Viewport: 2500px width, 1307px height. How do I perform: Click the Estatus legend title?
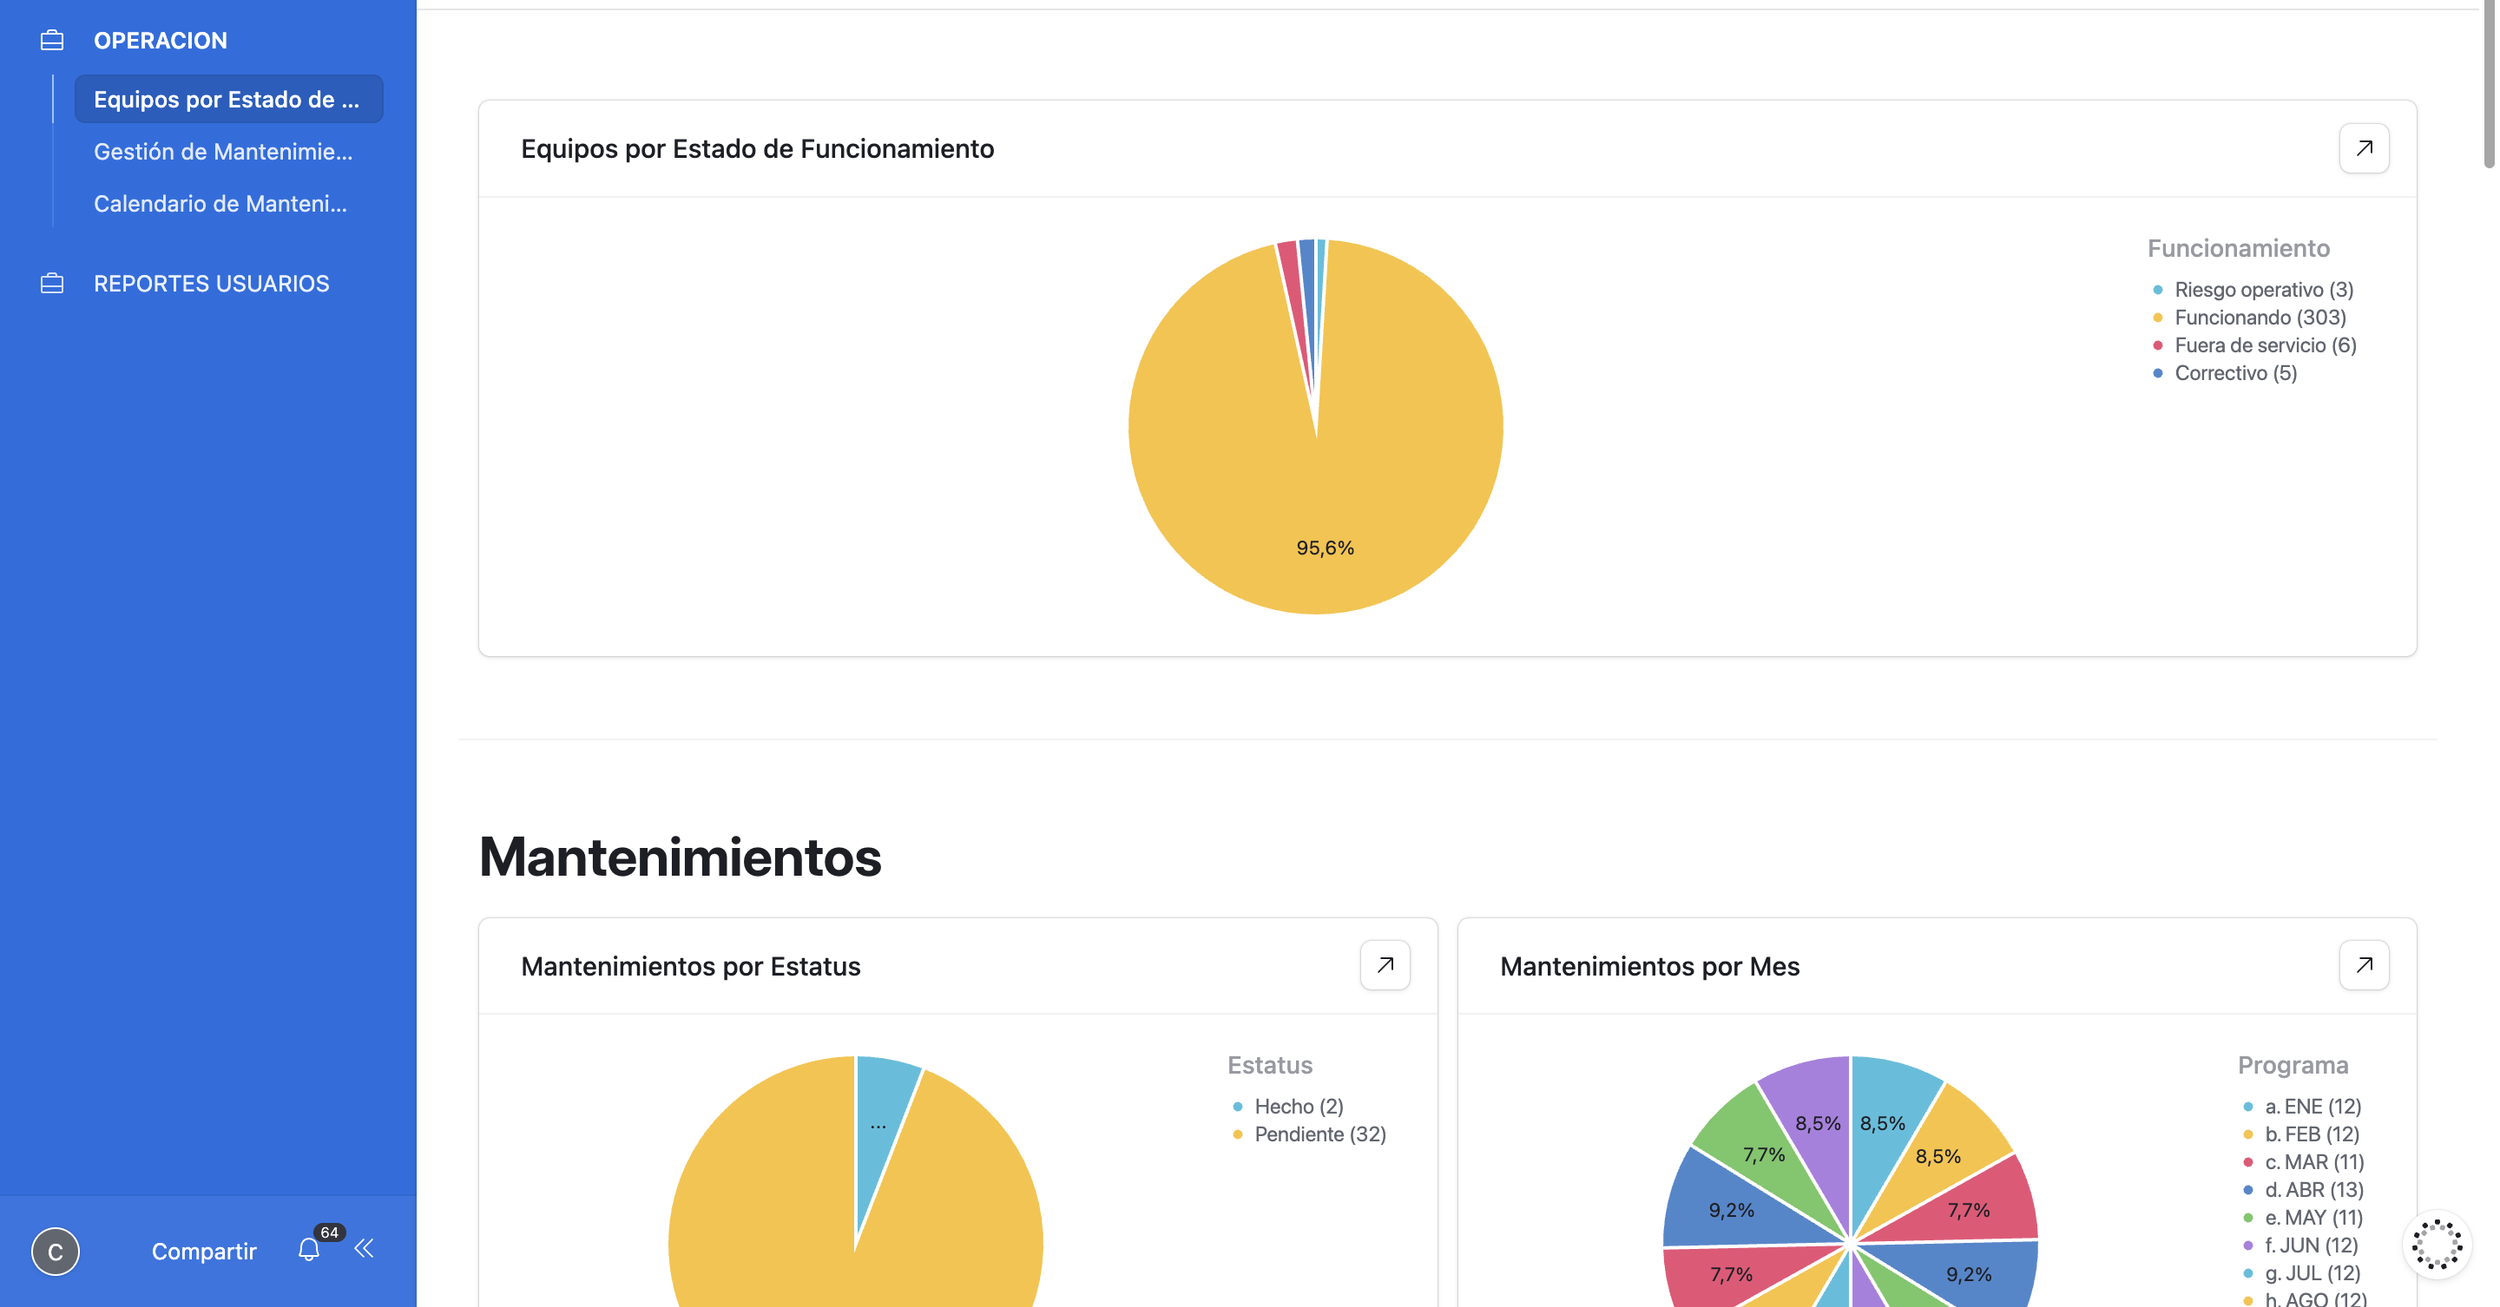pyautogui.click(x=1270, y=1065)
